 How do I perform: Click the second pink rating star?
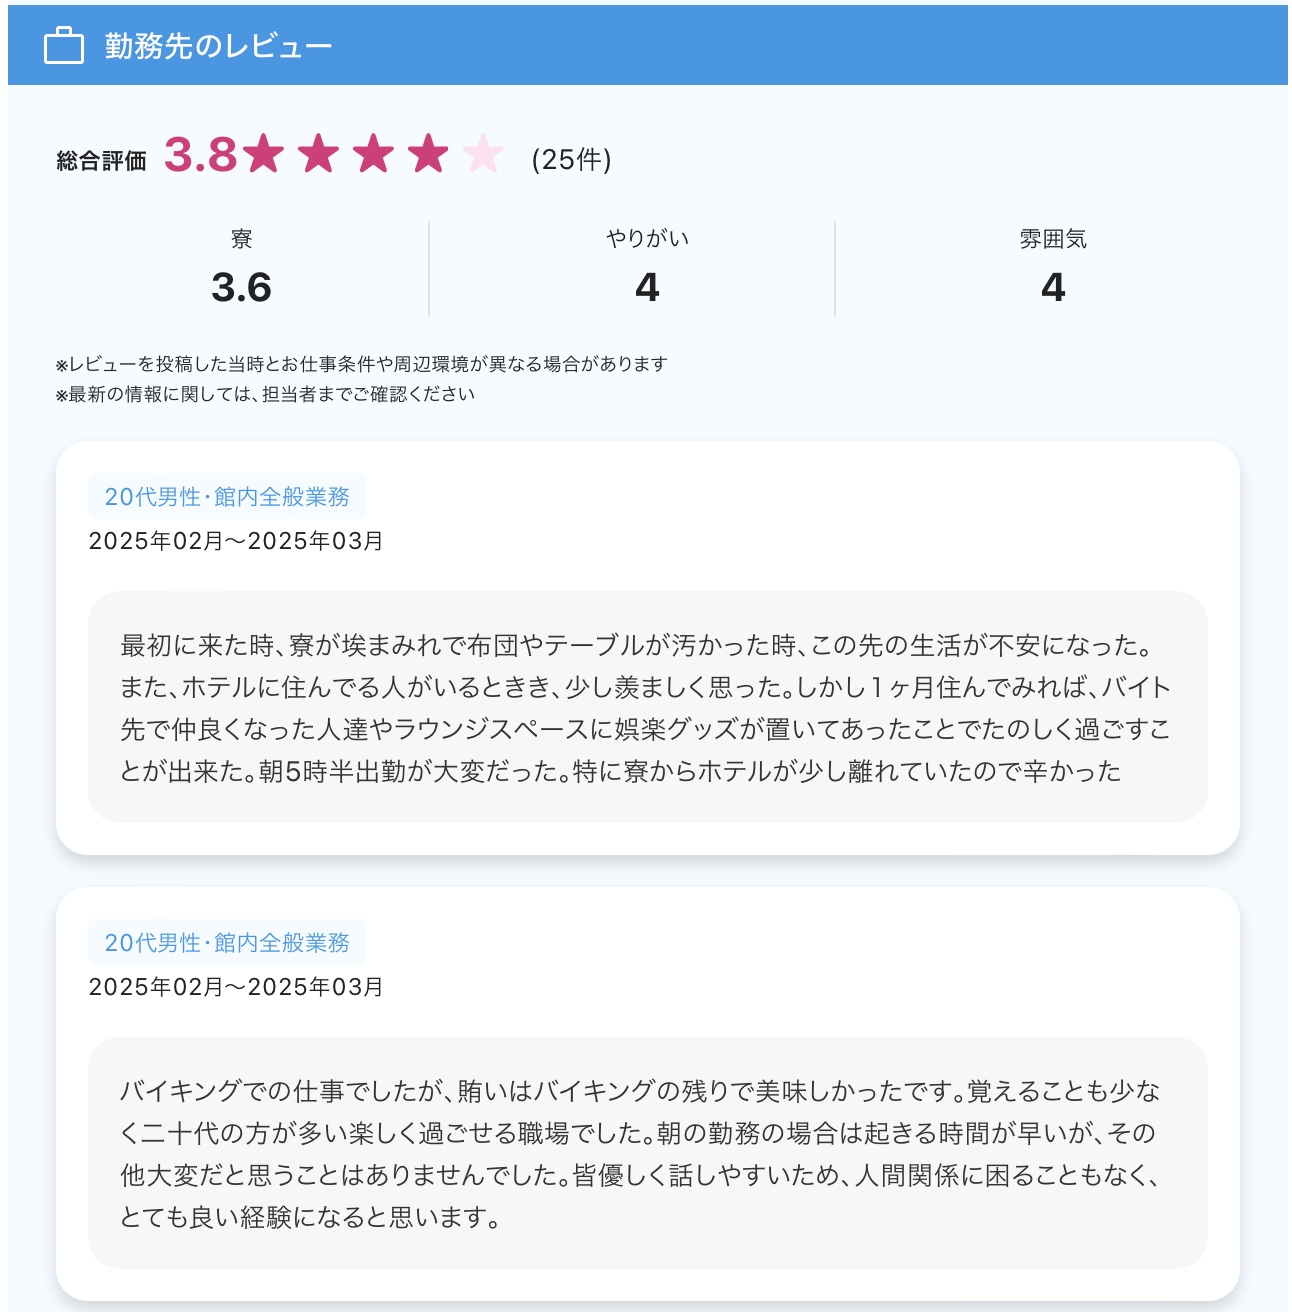(x=319, y=154)
